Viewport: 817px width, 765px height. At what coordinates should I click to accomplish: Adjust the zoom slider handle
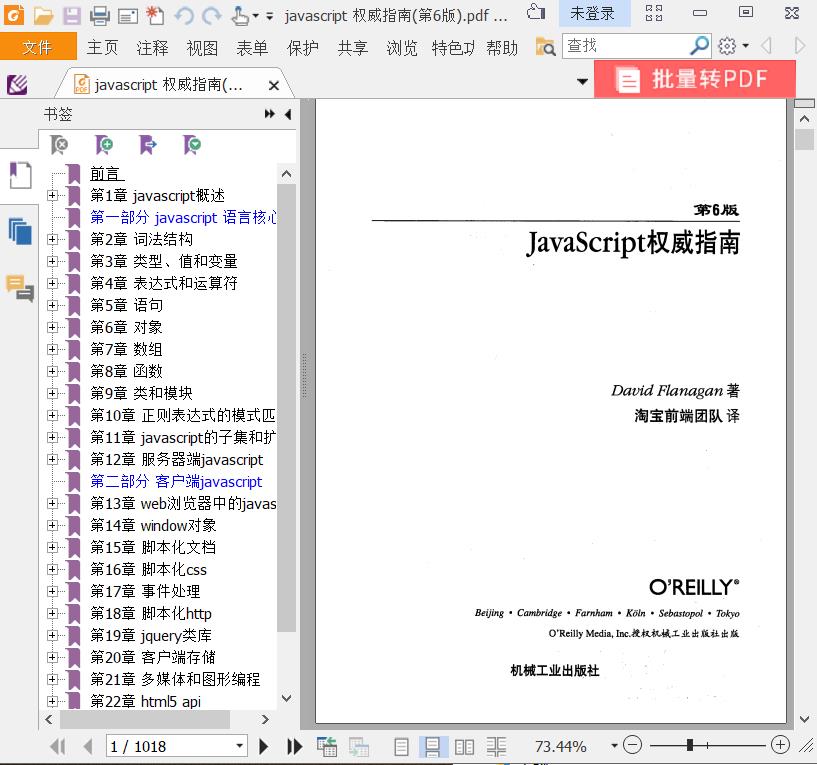point(689,745)
